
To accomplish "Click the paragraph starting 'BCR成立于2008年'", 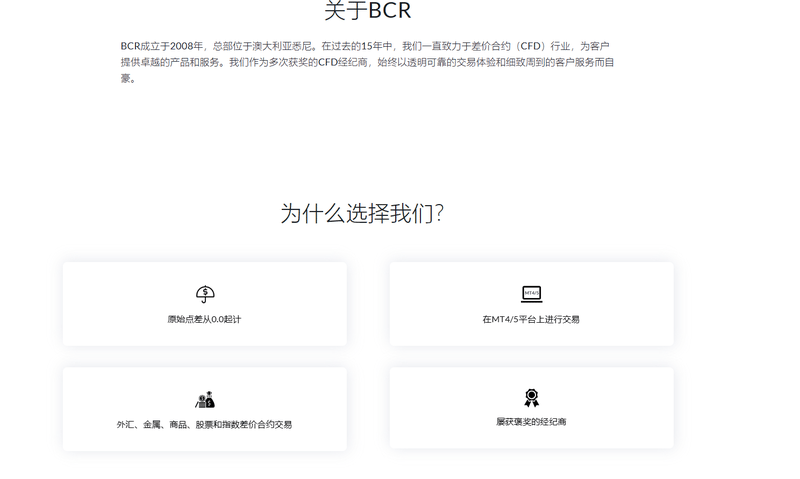I will (367, 62).
